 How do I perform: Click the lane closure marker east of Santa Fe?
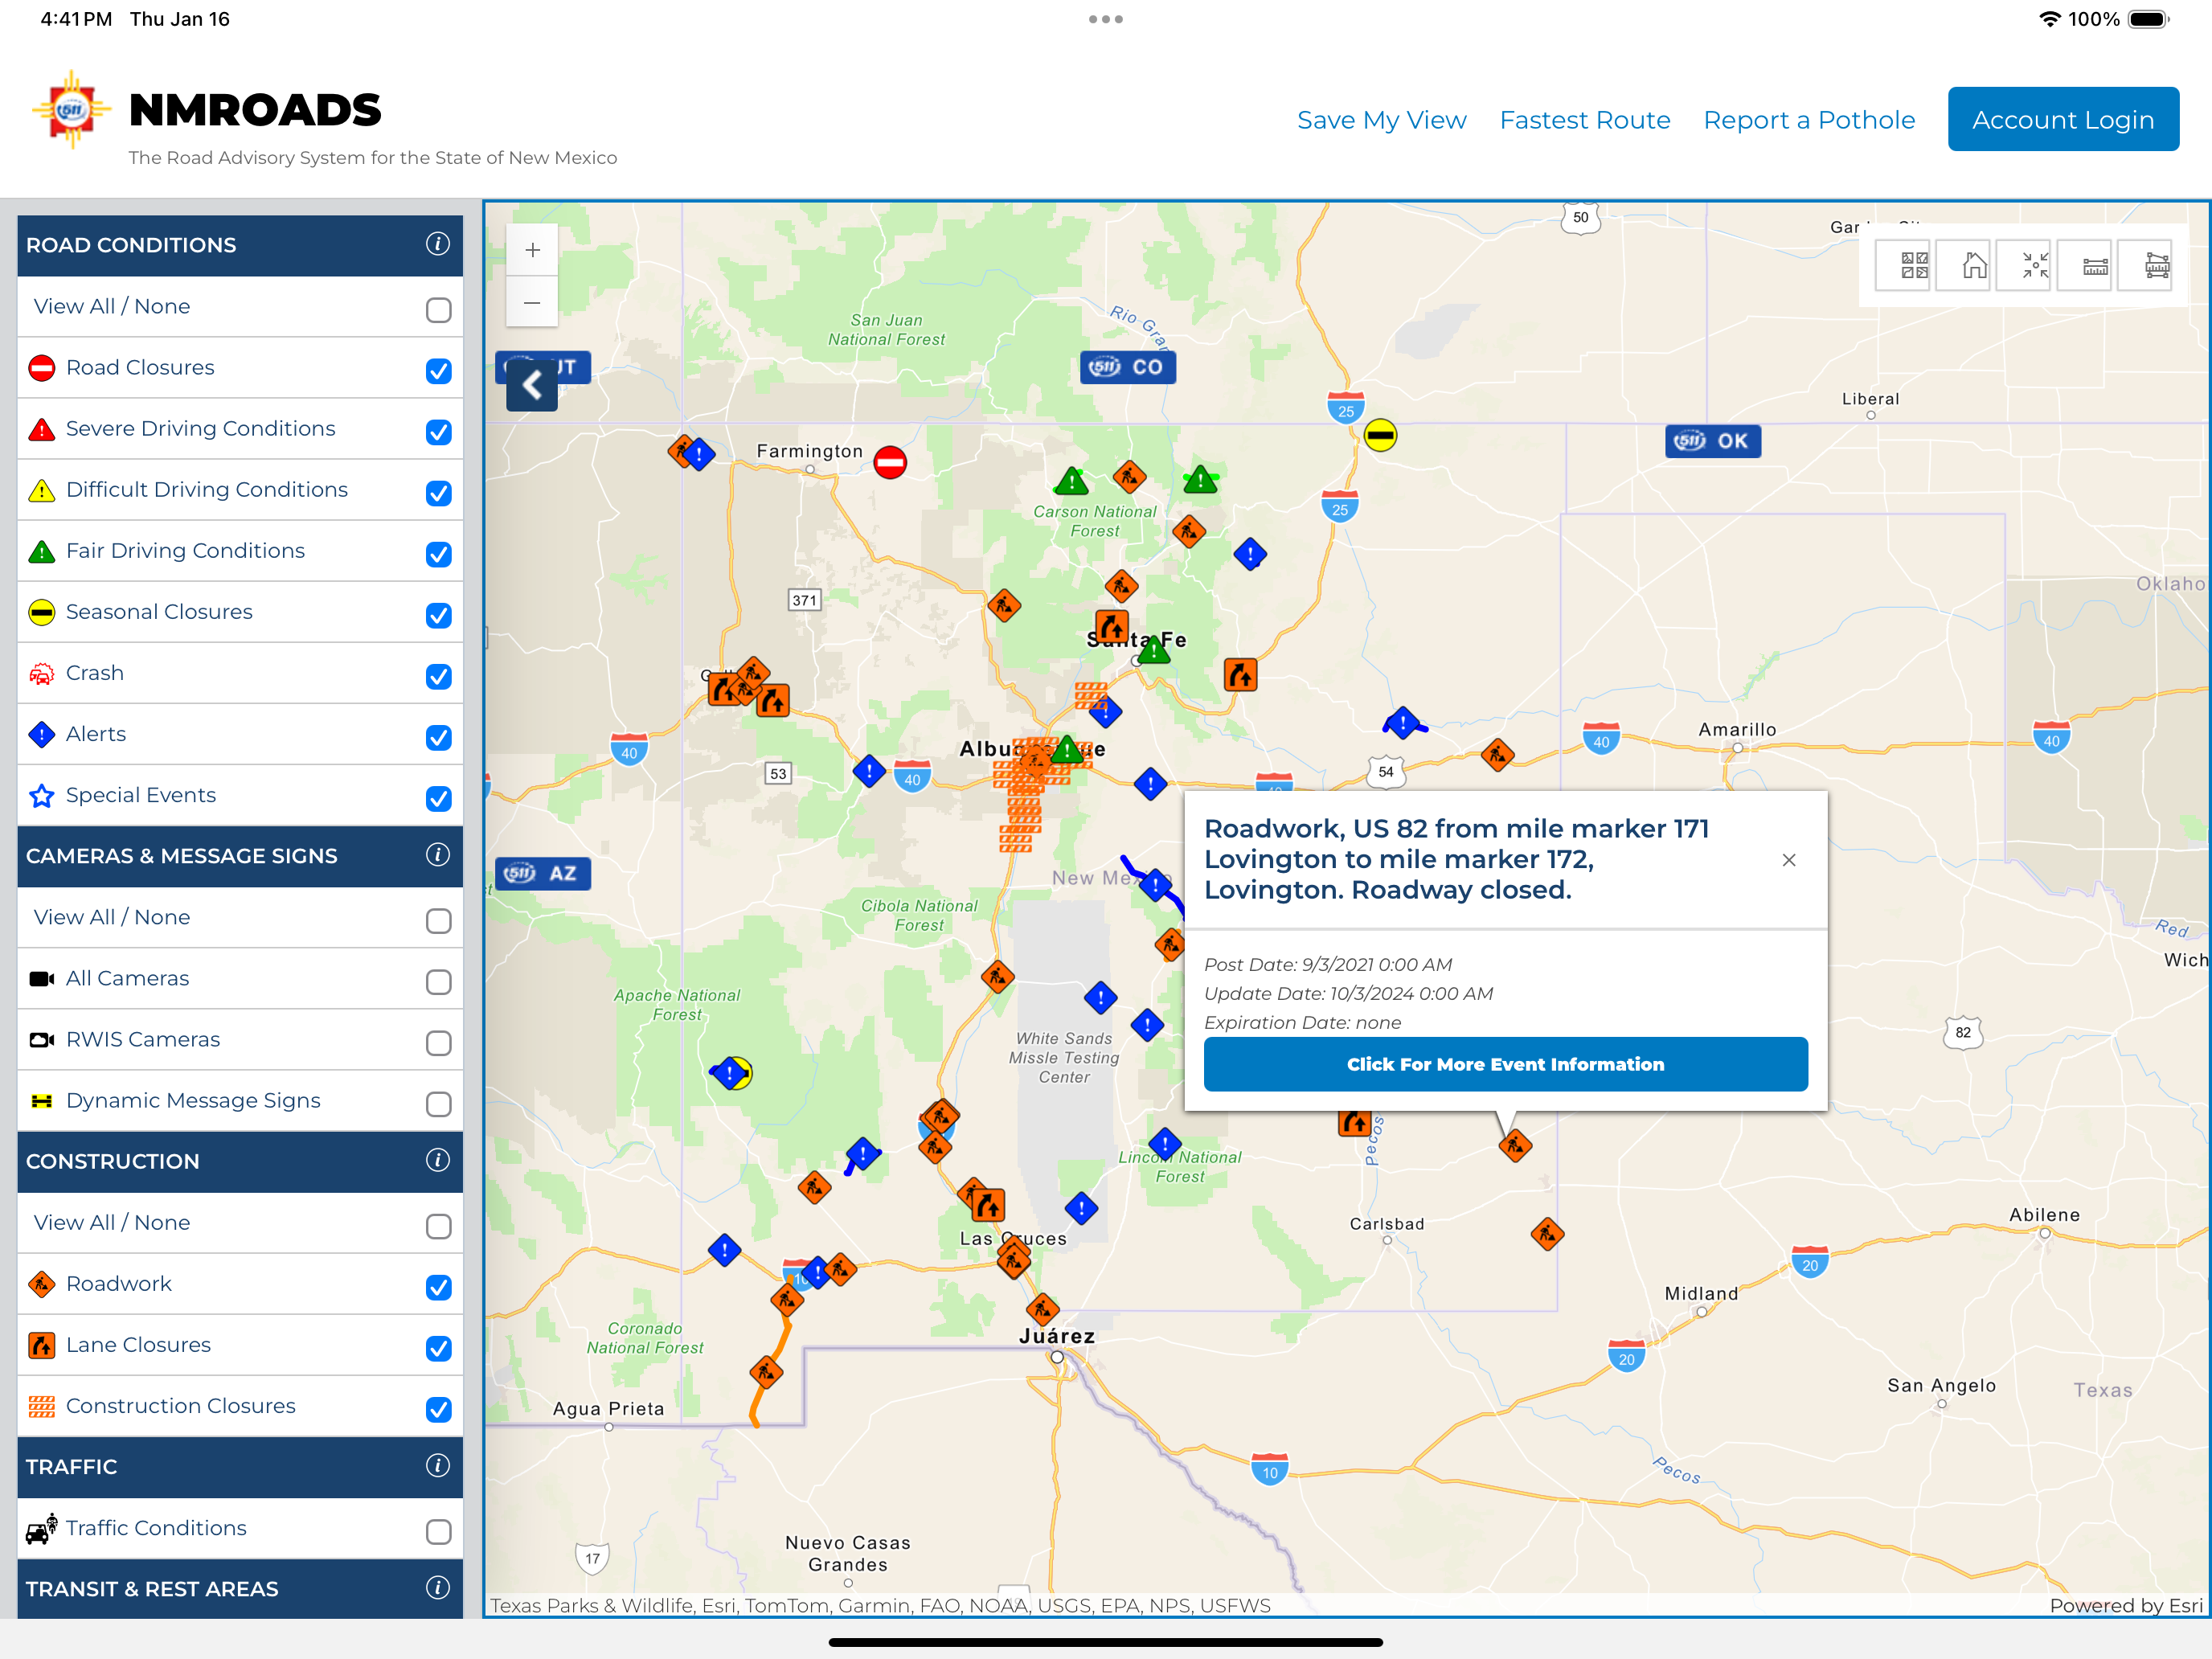(x=1240, y=675)
